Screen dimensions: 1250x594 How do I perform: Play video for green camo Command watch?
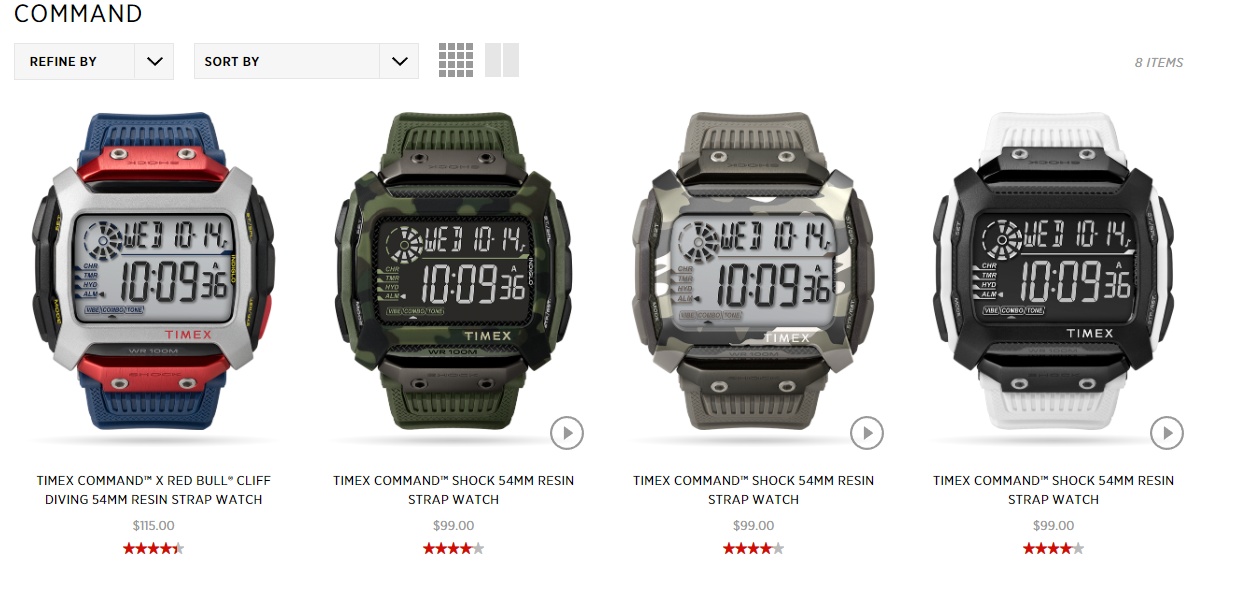point(567,433)
